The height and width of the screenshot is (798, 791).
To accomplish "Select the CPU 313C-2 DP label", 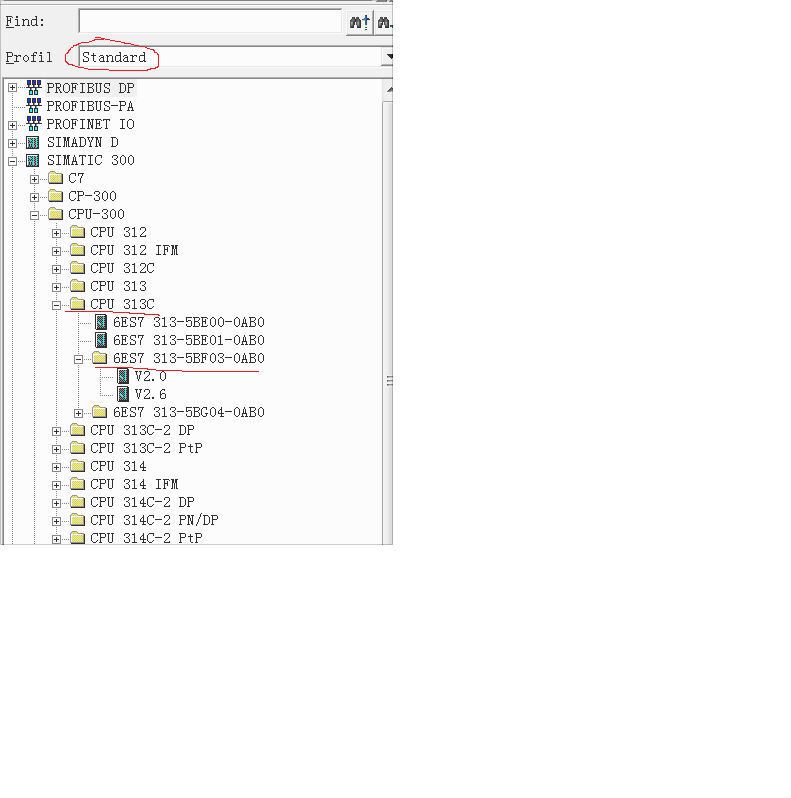I will [143, 431].
